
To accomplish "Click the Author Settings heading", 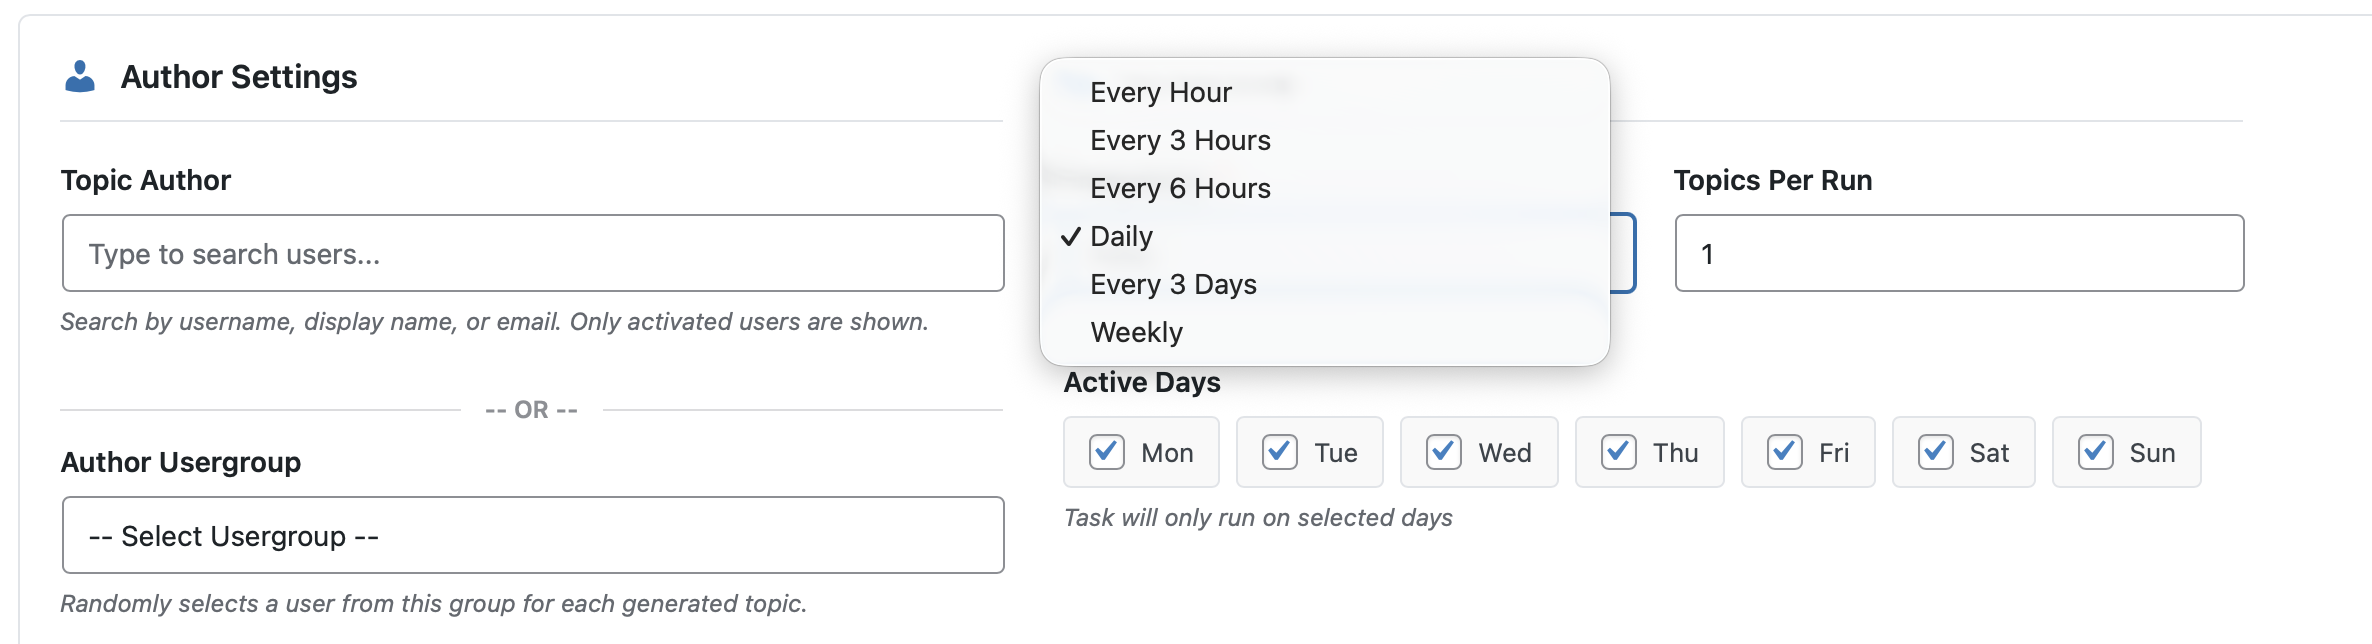I will pos(239,77).
